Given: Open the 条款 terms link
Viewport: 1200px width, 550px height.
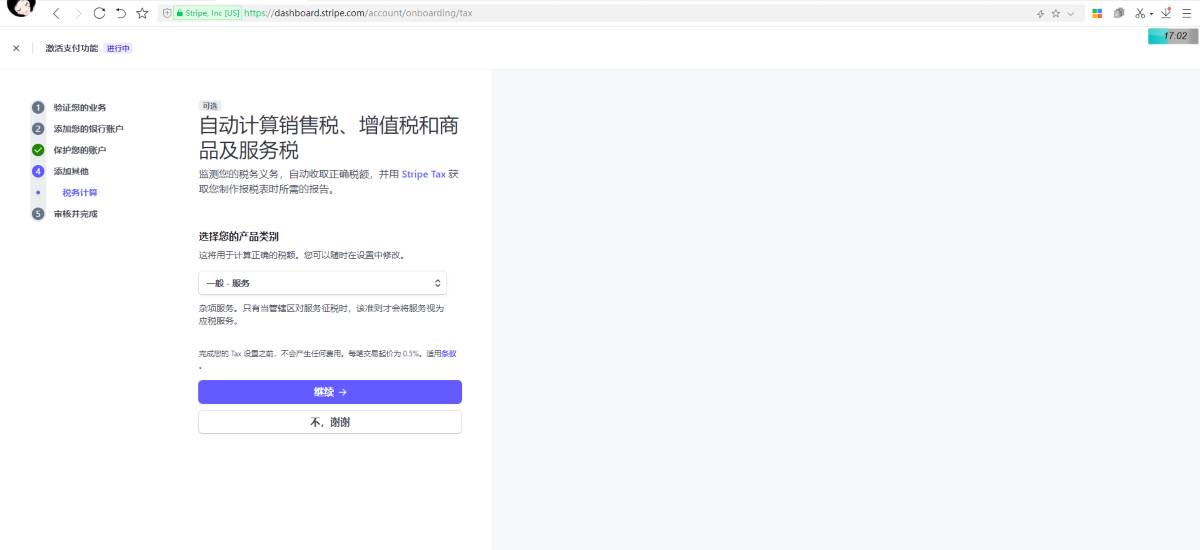Looking at the screenshot, I should pyautogui.click(x=449, y=354).
